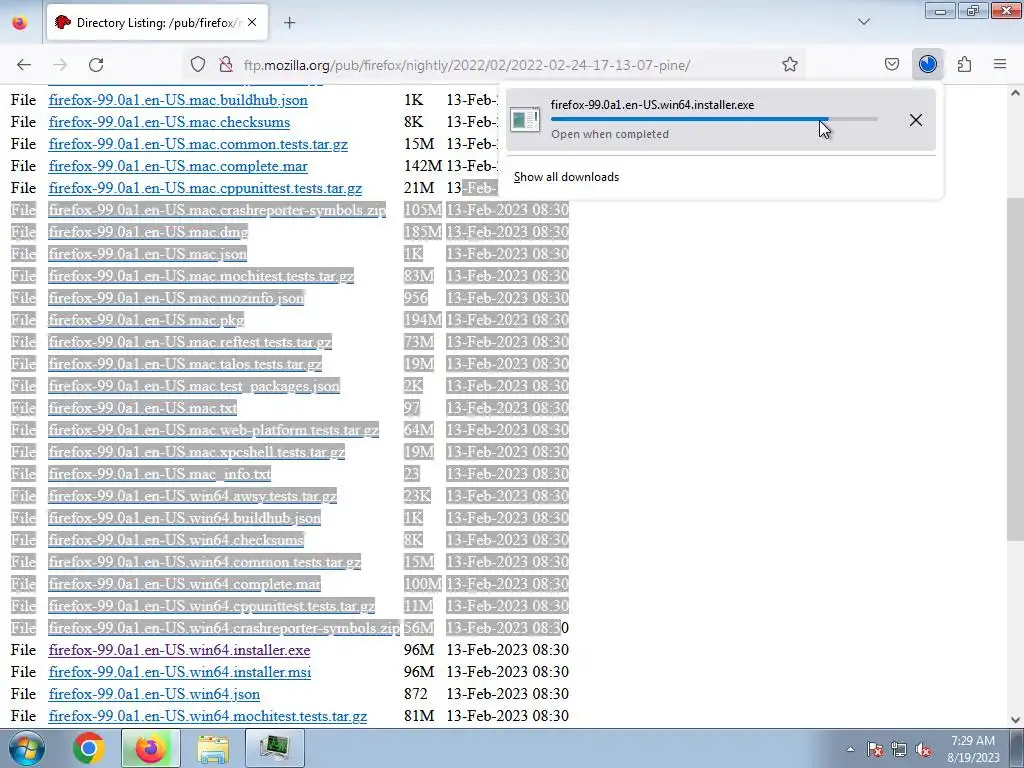Open a new tab with plus
Screen dimensions: 1024x768
coord(289,23)
